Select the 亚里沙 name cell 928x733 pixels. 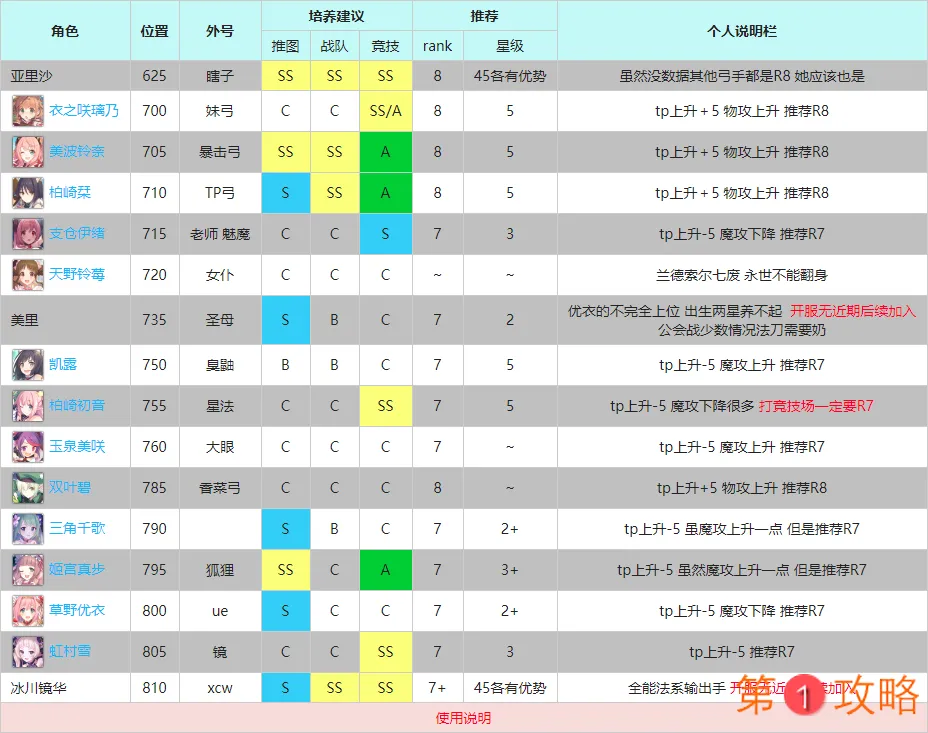[x=65, y=76]
